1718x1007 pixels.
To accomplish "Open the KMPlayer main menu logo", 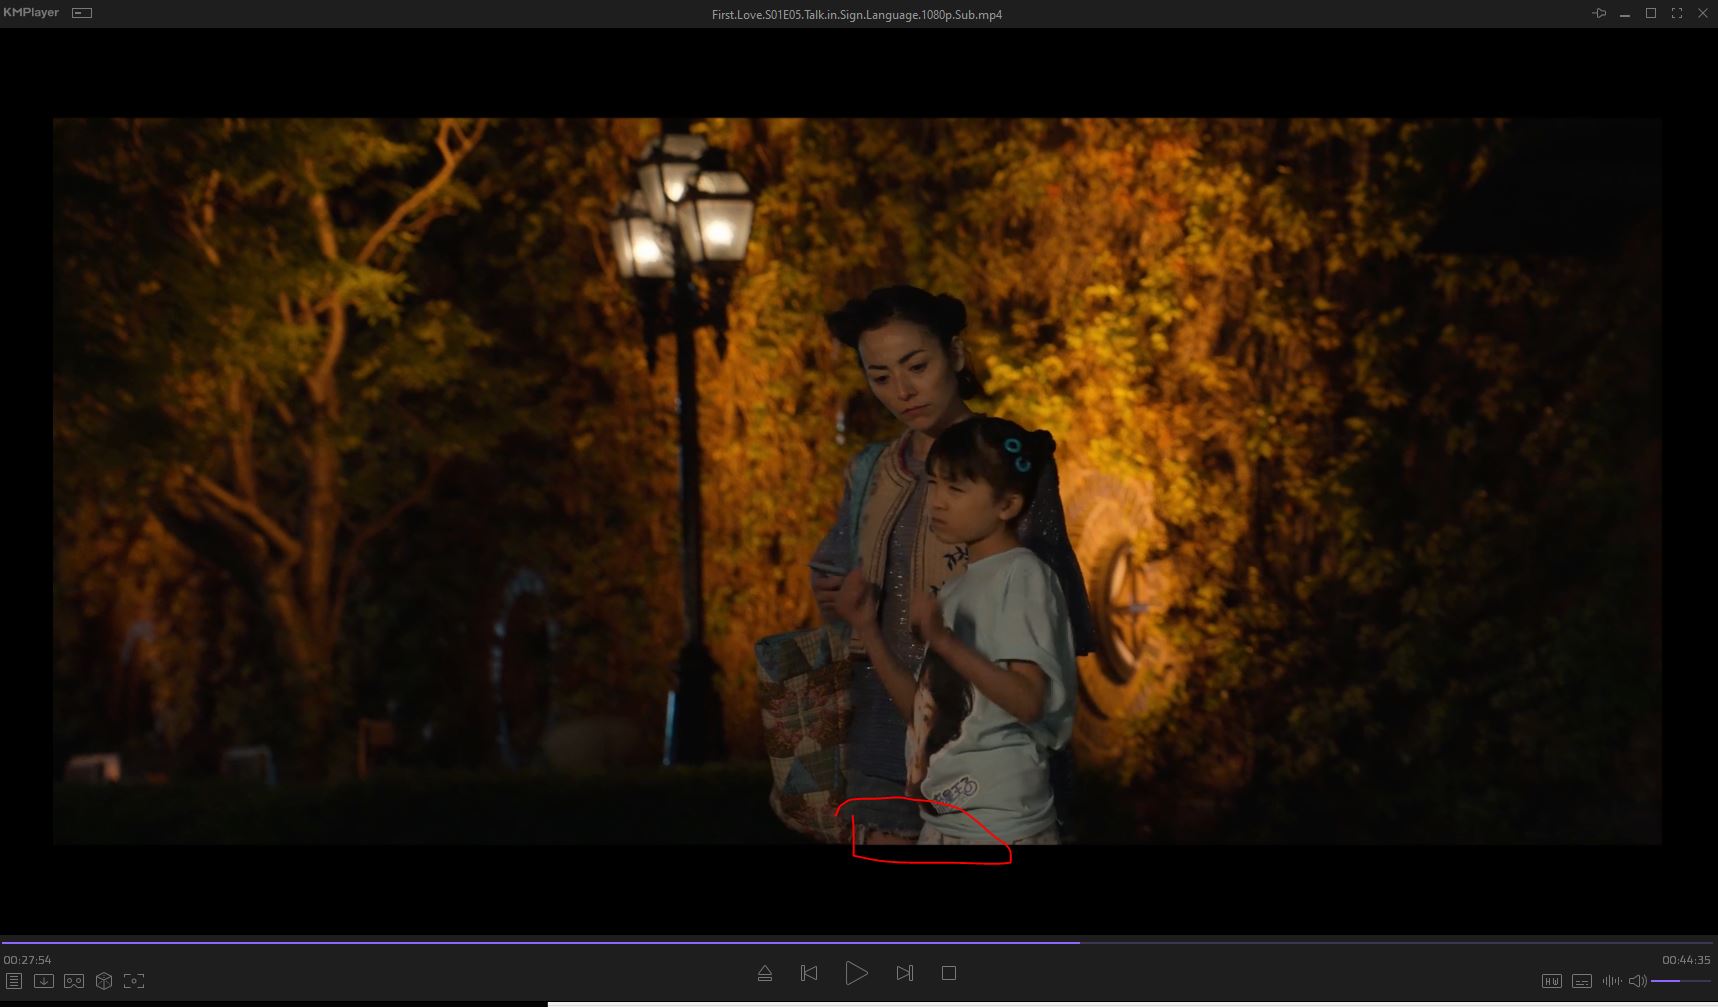I will [x=31, y=13].
